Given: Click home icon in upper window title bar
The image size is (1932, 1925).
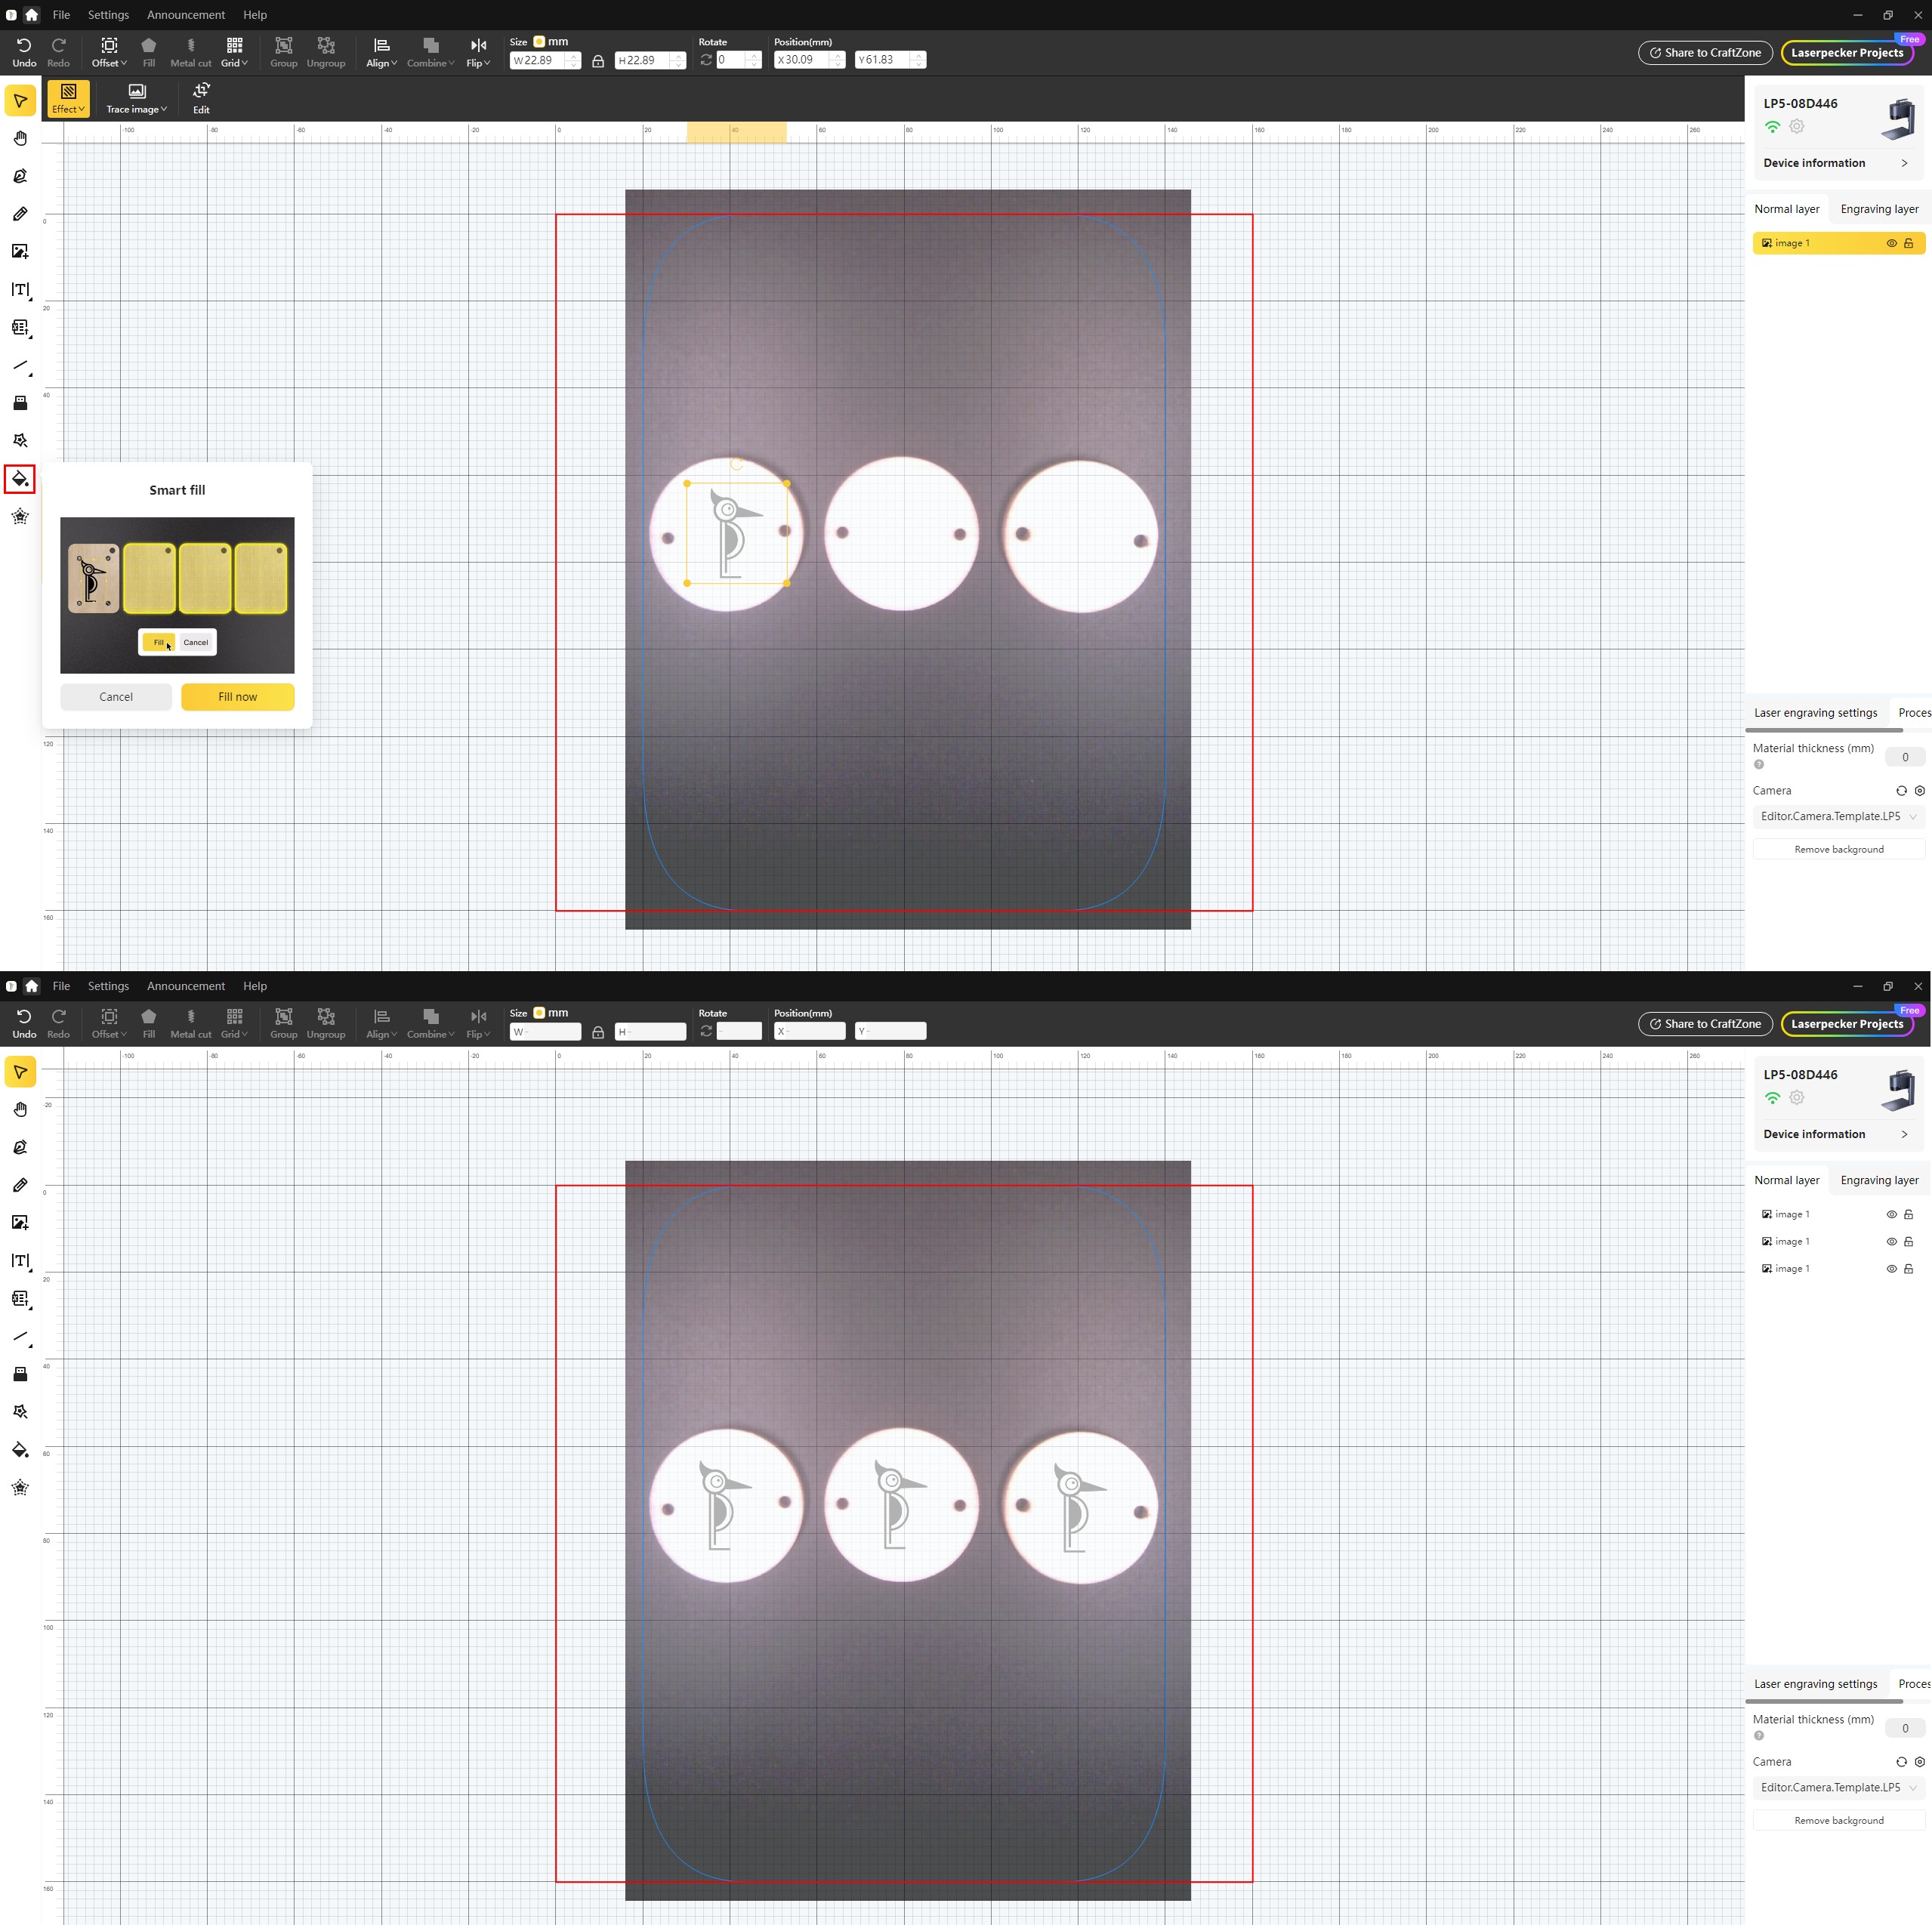Looking at the screenshot, I should (x=32, y=15).
